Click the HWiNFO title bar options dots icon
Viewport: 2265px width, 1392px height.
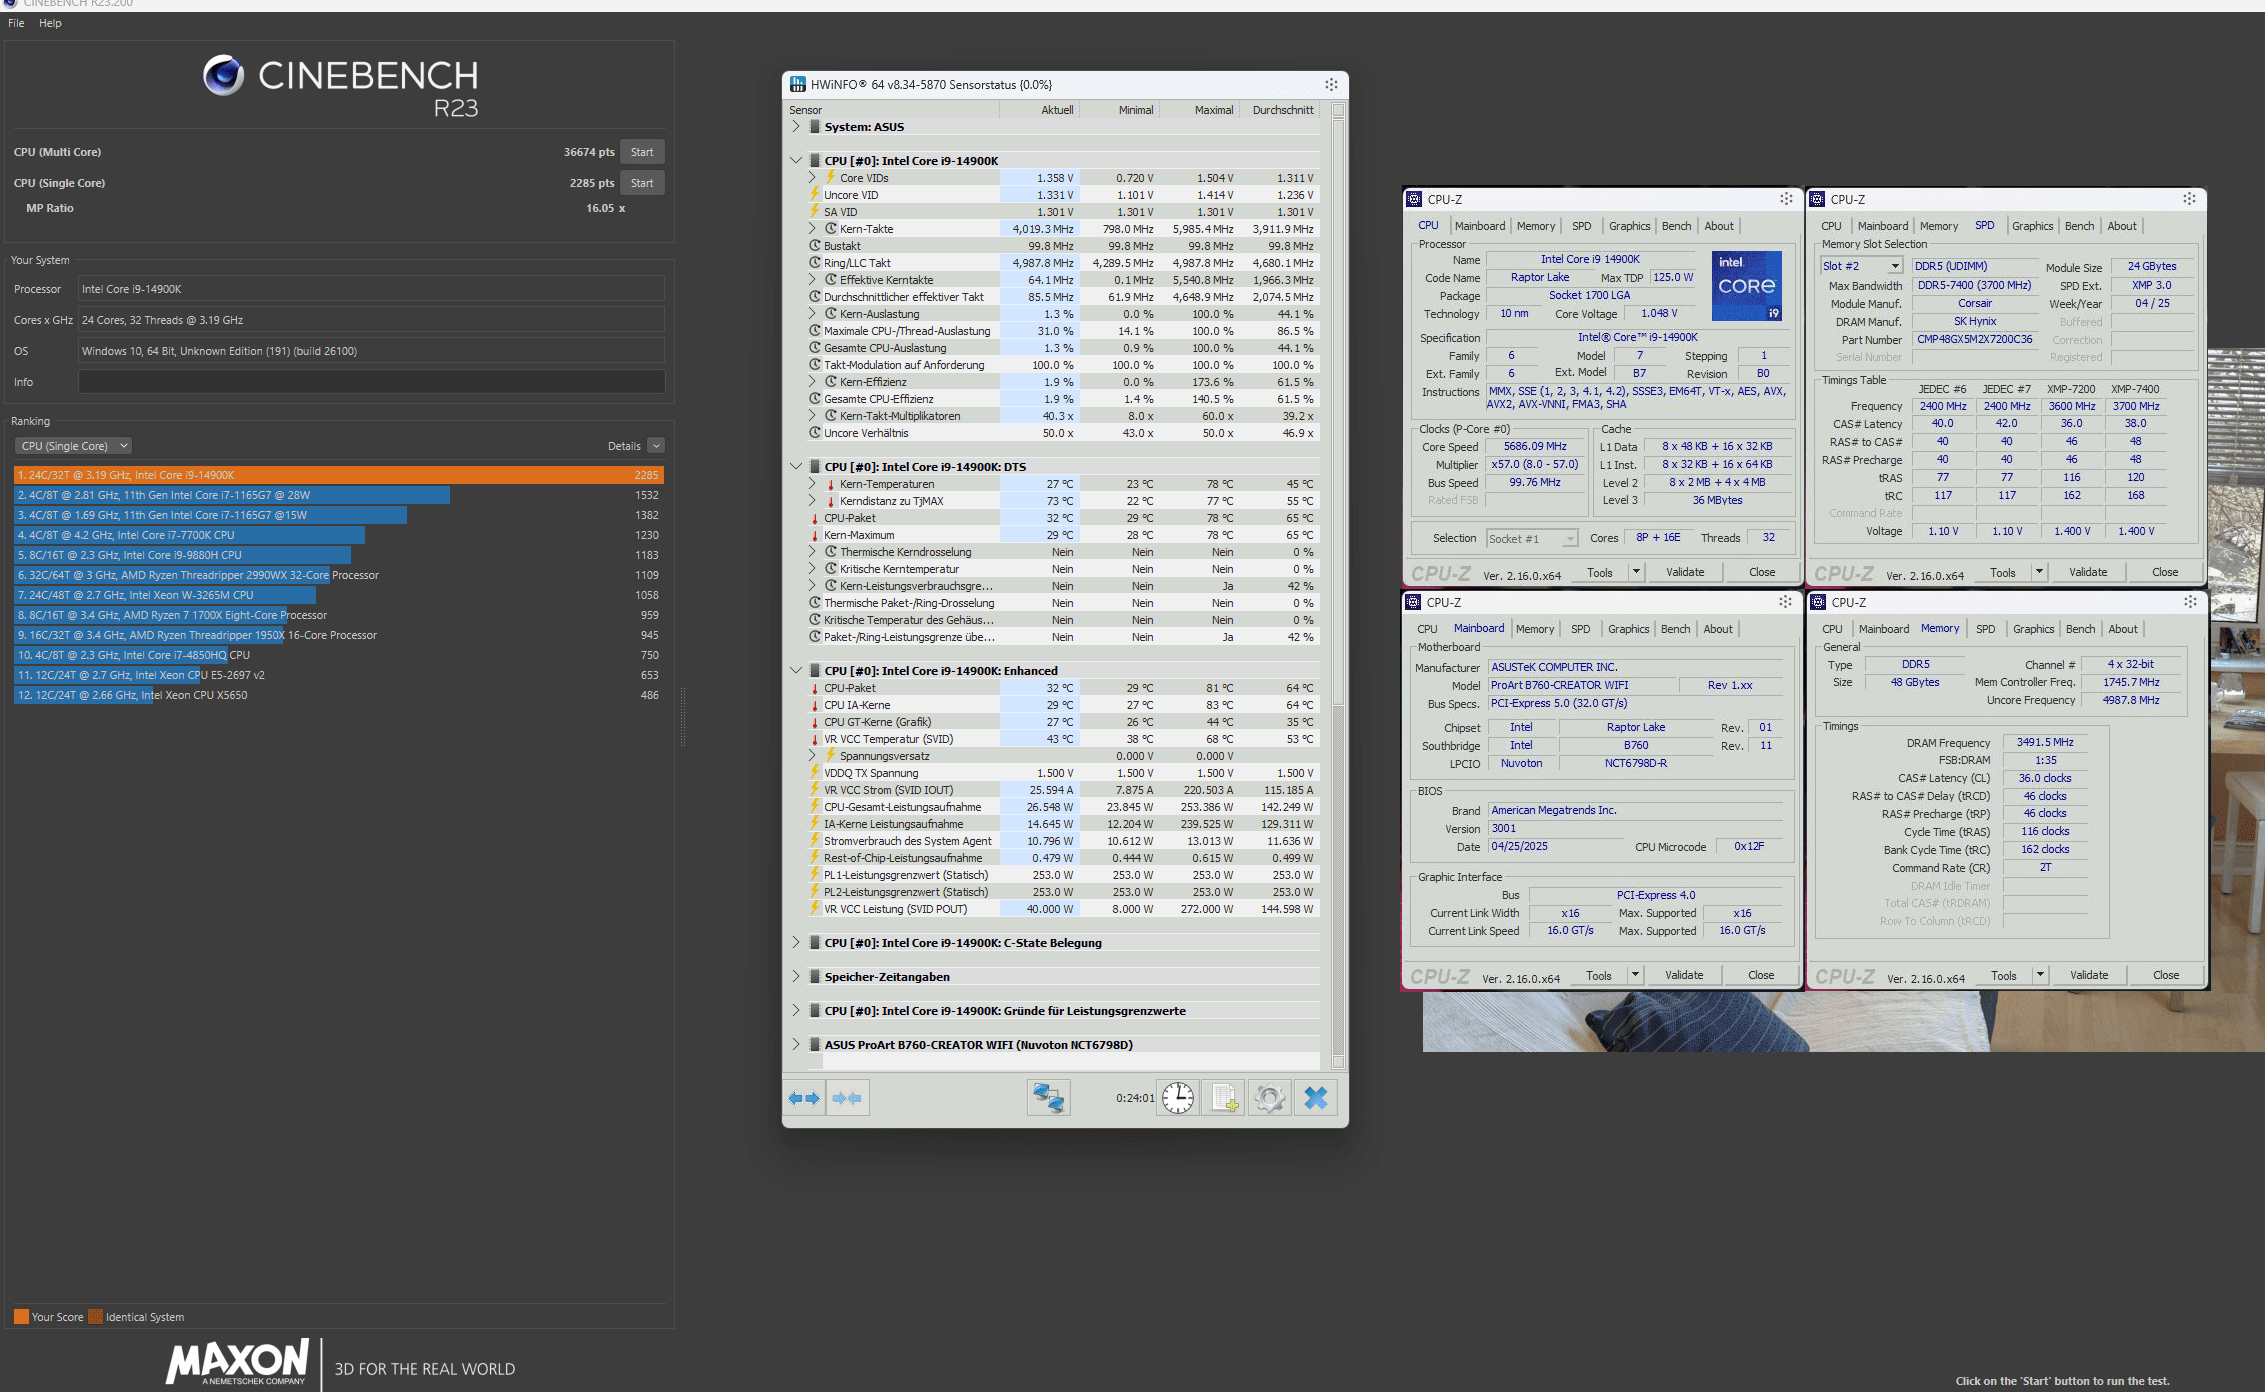[x=1331, y=85]
